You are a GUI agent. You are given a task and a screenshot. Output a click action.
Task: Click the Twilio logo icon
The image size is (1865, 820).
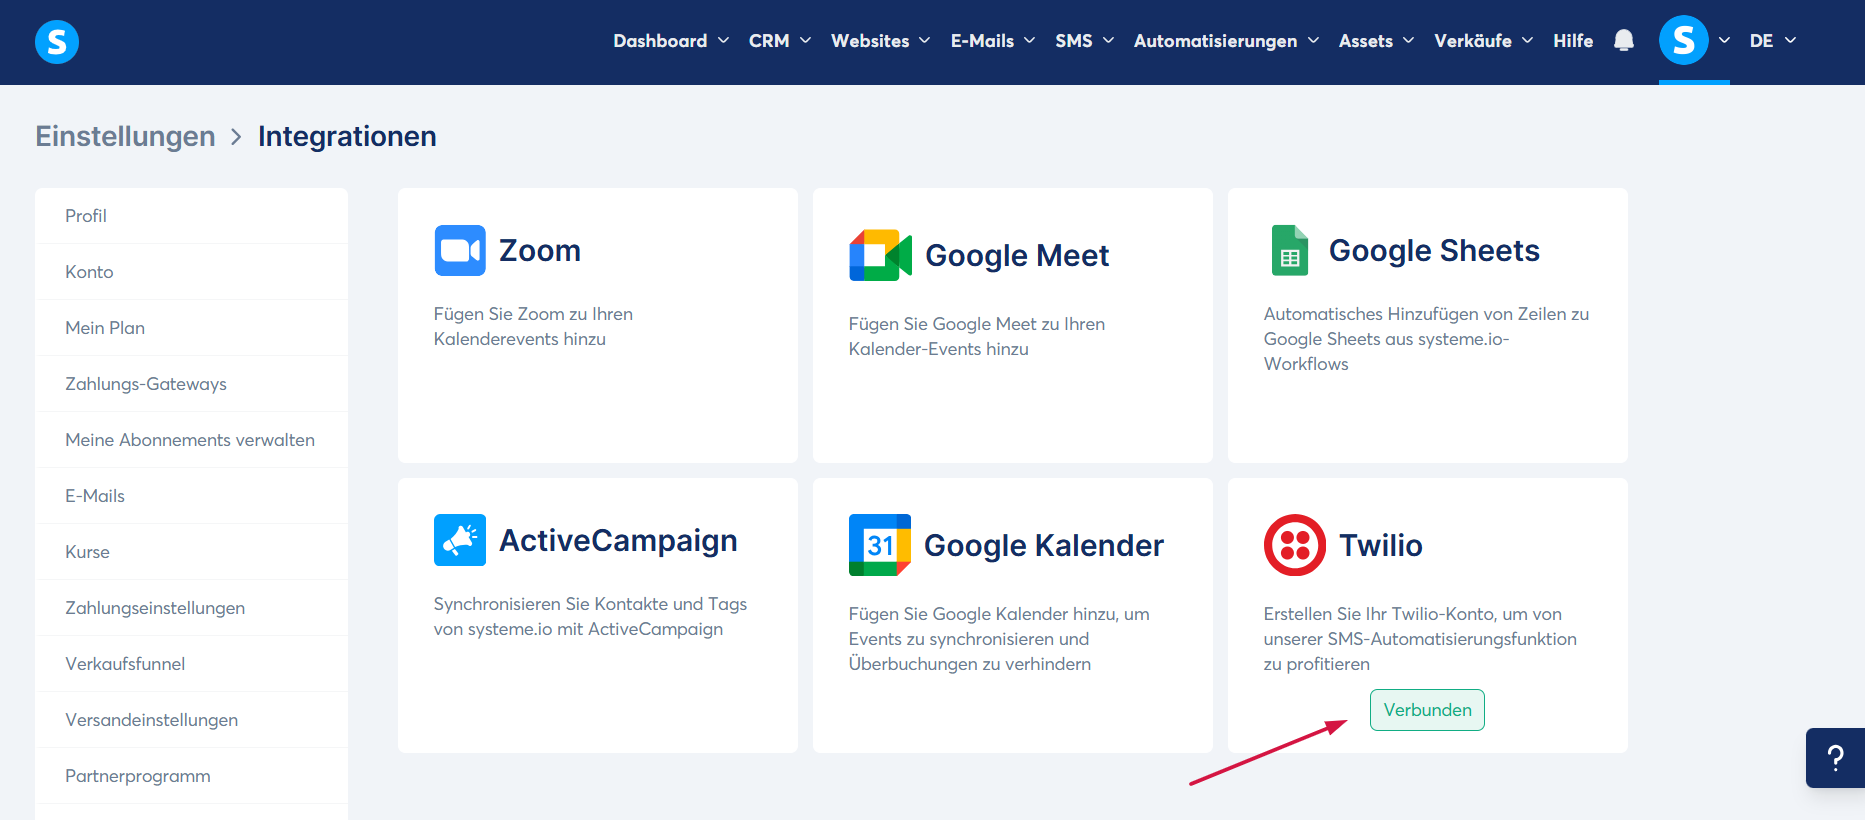pyautogui.click(x=1295, y=545)
